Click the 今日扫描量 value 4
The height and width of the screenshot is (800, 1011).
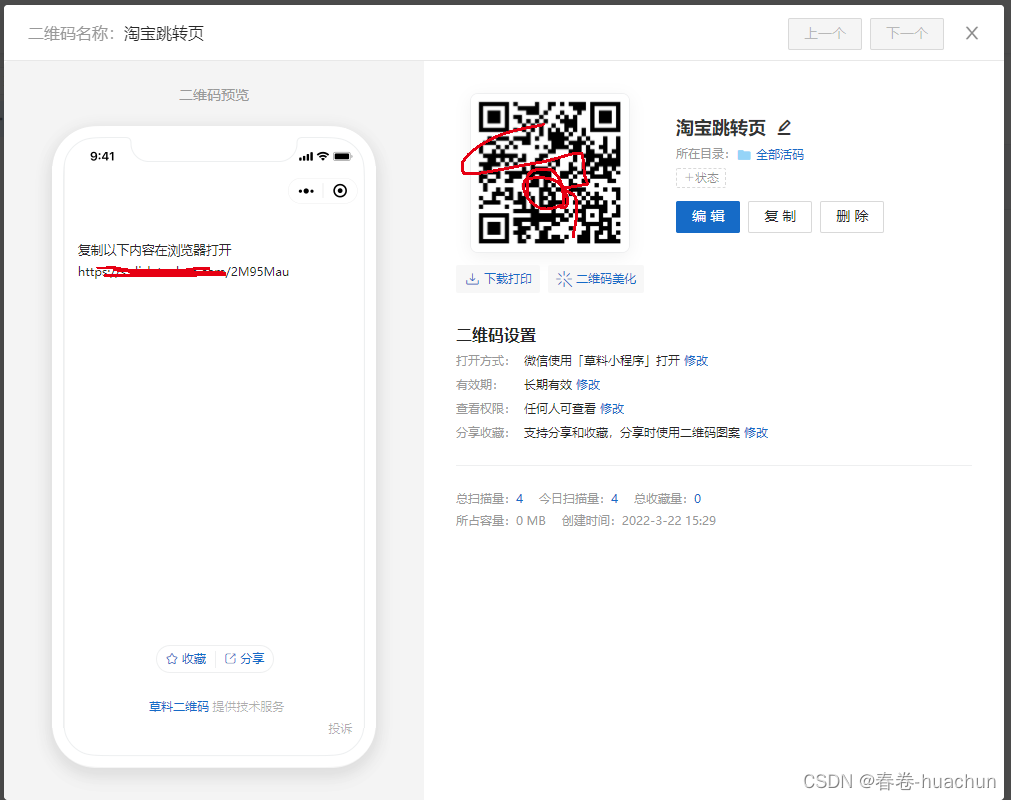(x=614, y=498)
